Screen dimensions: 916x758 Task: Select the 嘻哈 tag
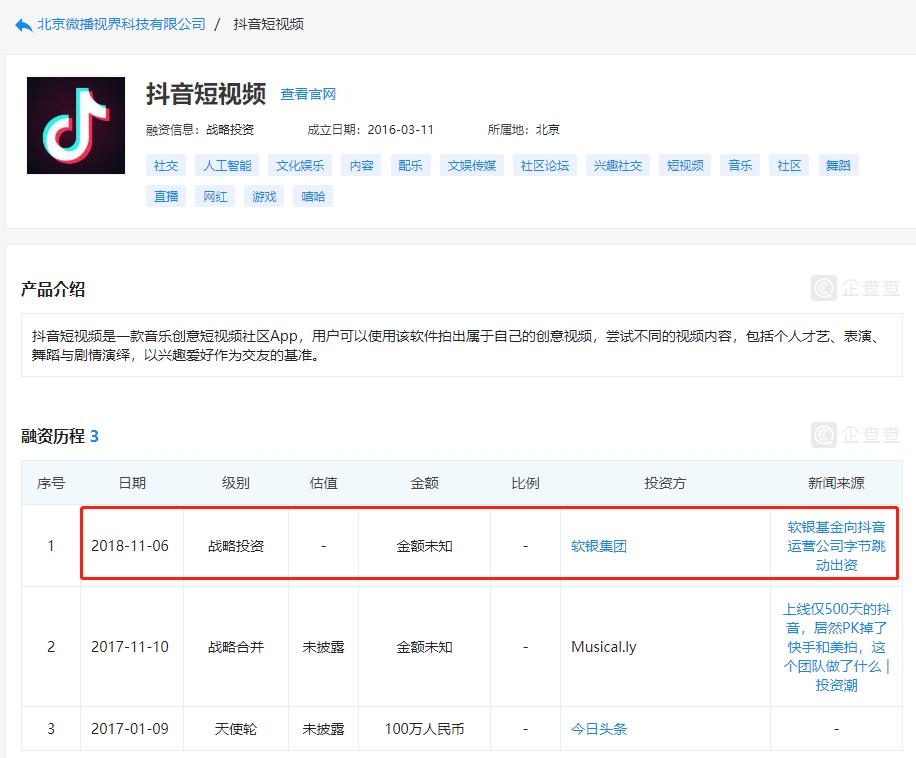[x=313, y=196]
